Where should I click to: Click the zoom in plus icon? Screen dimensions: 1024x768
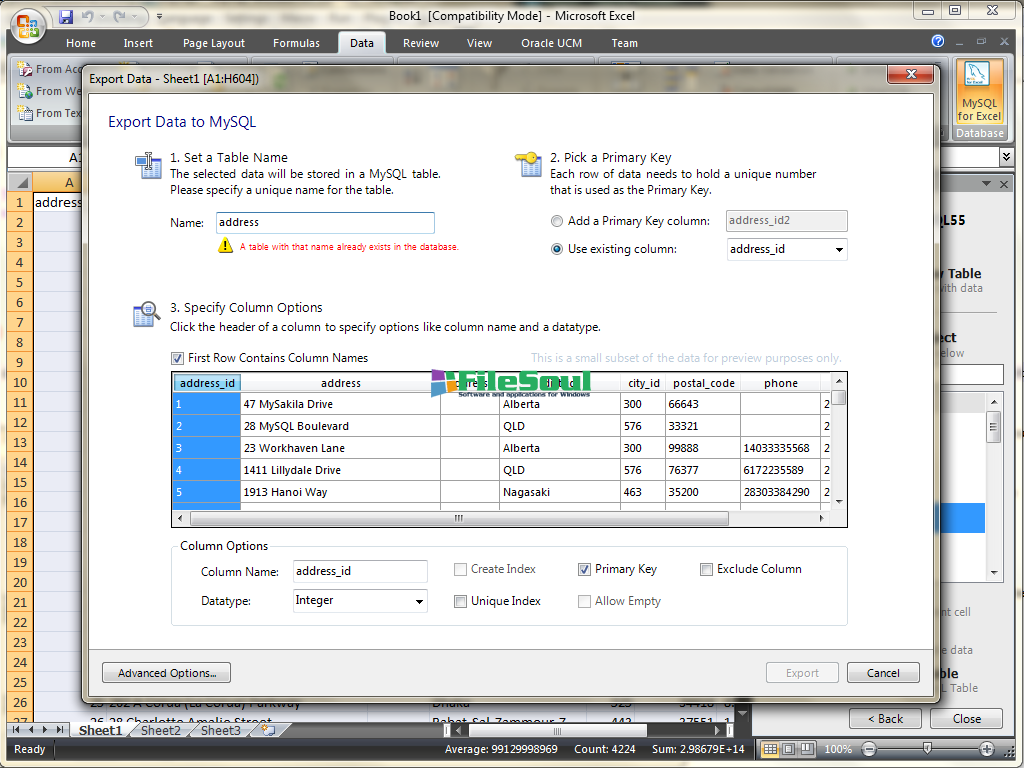coord(987,749)
